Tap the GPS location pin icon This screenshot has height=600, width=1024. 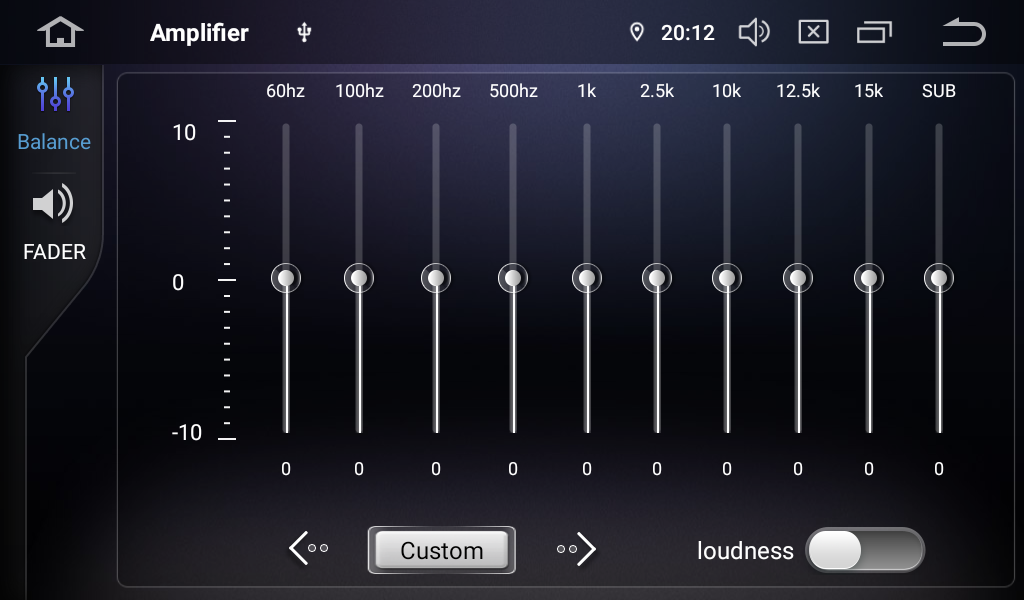(x=636, y=33)
